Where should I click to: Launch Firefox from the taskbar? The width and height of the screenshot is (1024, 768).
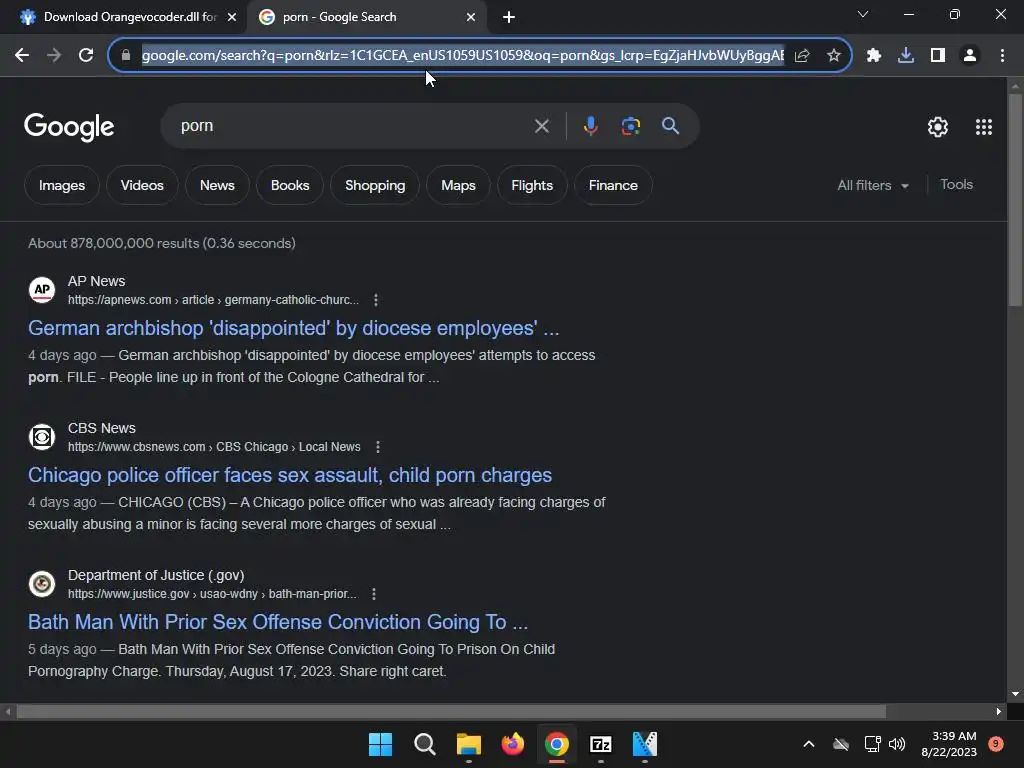point(513,744)
